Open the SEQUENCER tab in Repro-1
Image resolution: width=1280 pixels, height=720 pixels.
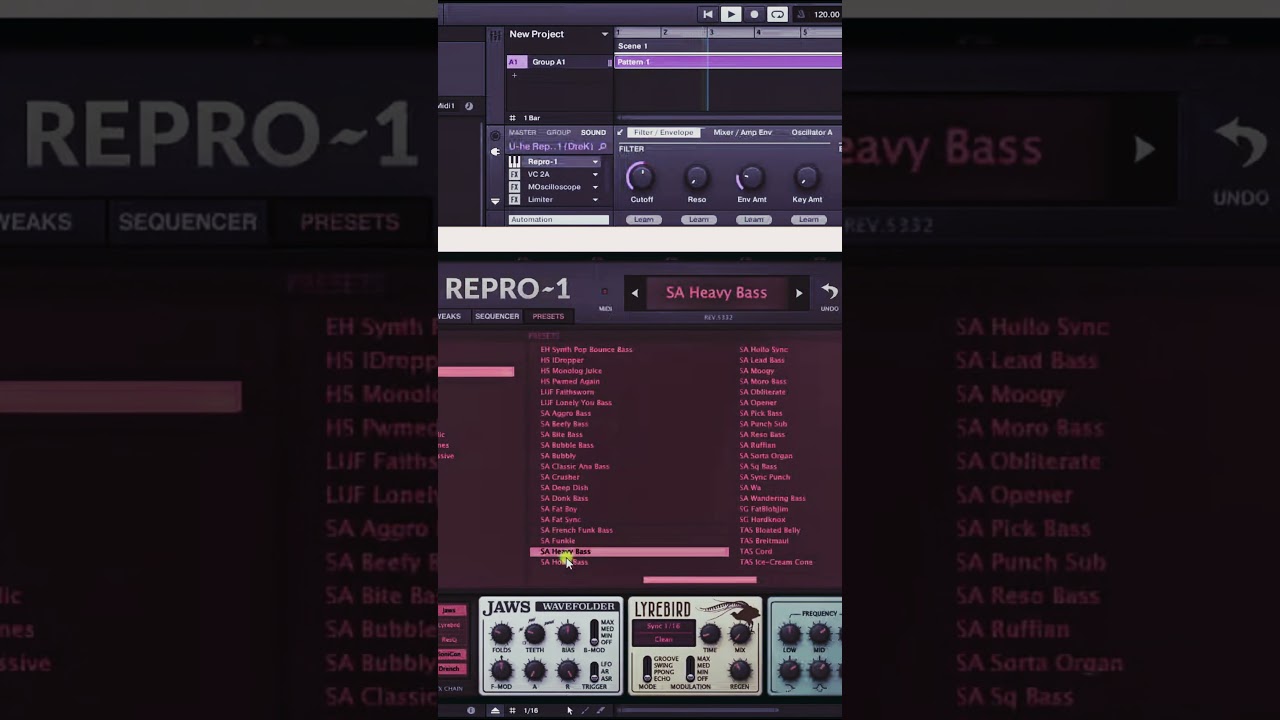(497, 316)
